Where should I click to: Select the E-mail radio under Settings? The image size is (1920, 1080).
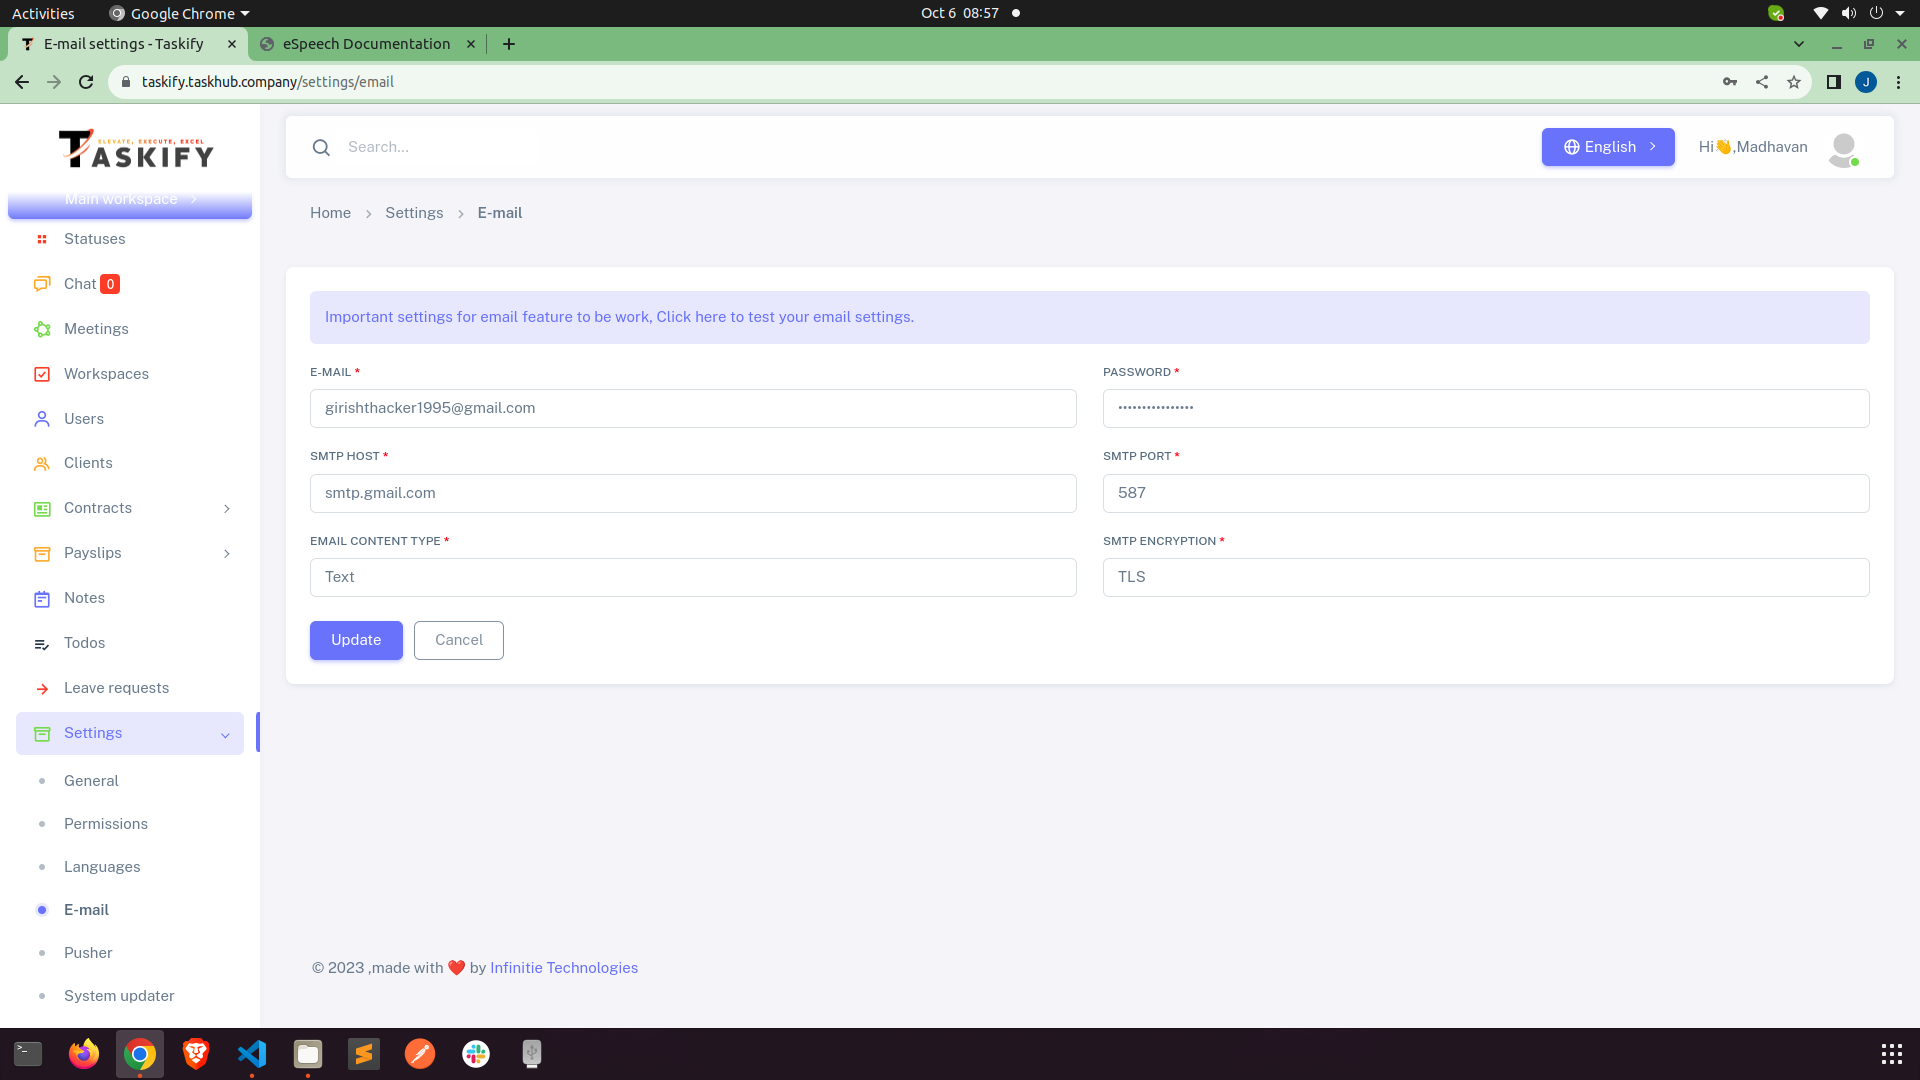click(42, 910)
